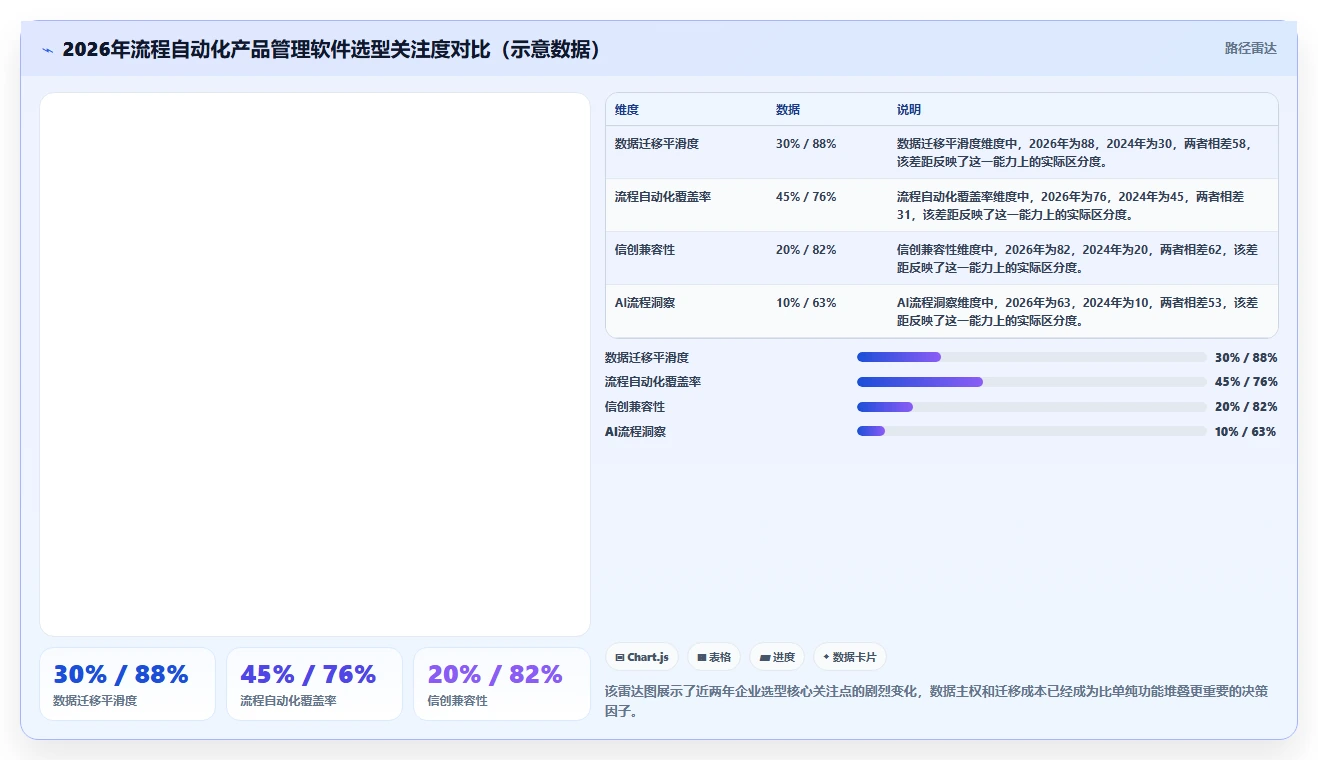The width and height of the screenshot is (1318, 760).
Task: Select the 数据迁移平滑度 table row name
Action: coord(657,144)
